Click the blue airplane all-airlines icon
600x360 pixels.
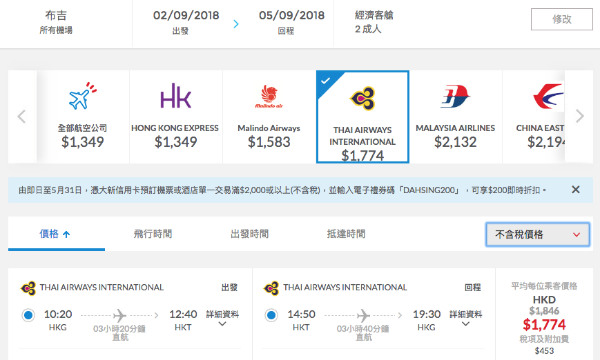[x=83, y=96]
